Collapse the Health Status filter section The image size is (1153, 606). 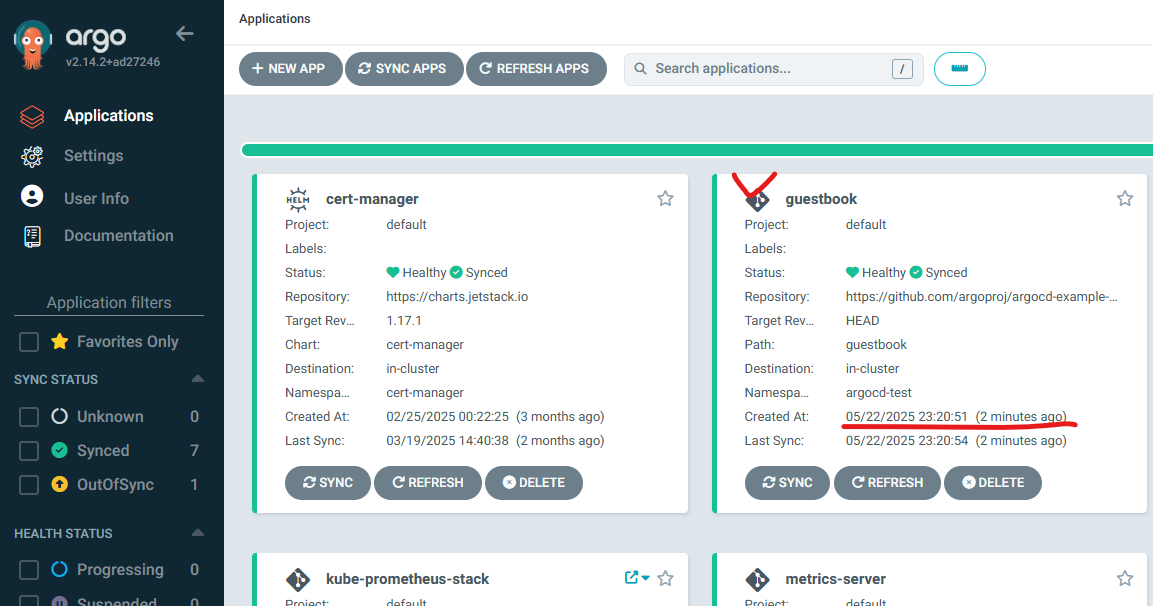197,533
